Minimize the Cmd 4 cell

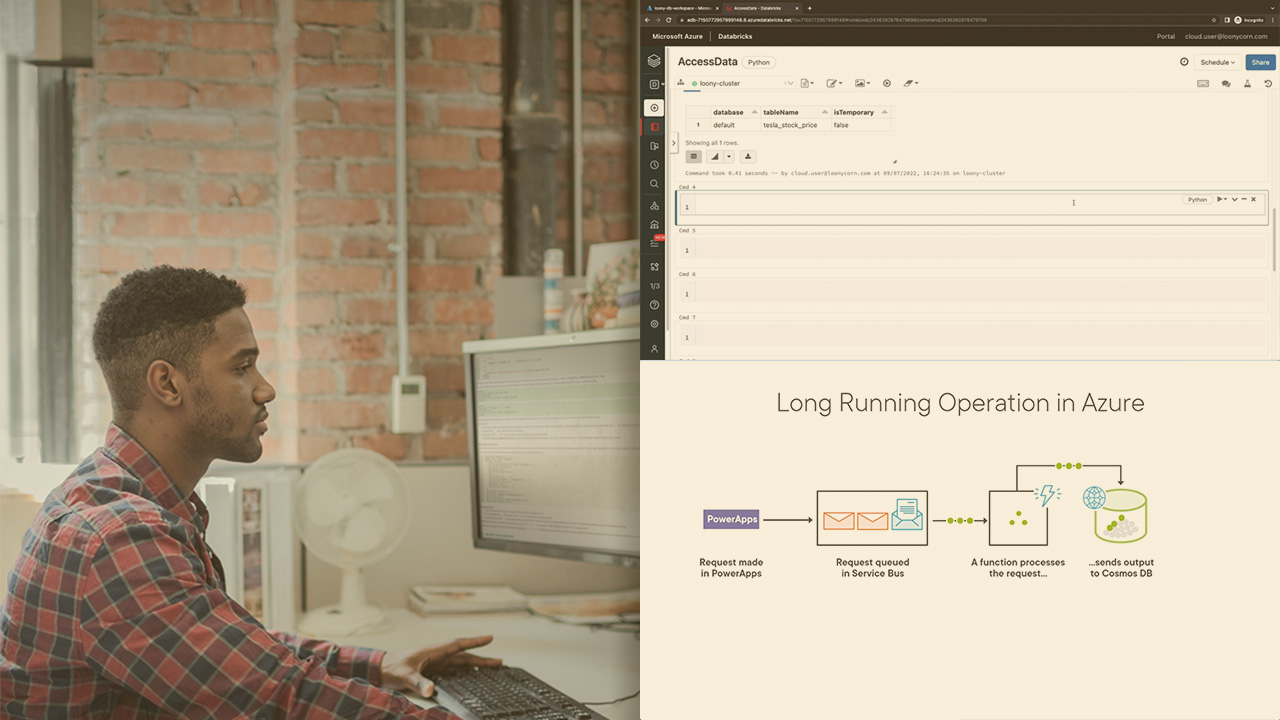pos(1244,199)
